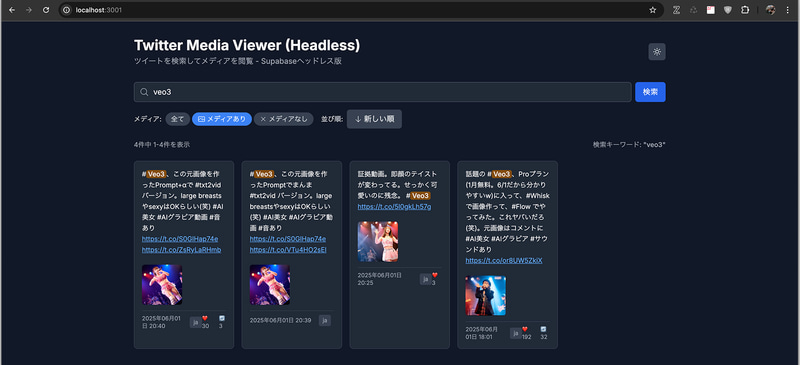Open S0GlHap74e link in the #txt2vid Prompt+α card
Screen dimensions: 800x365
point(180,239)
